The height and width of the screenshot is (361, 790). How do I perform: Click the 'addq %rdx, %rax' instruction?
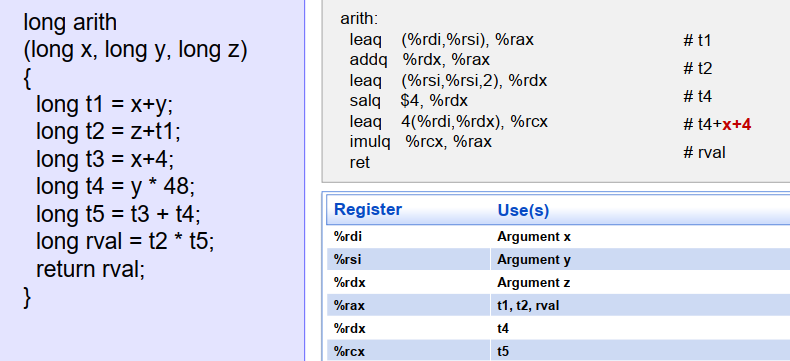[420, 60]
